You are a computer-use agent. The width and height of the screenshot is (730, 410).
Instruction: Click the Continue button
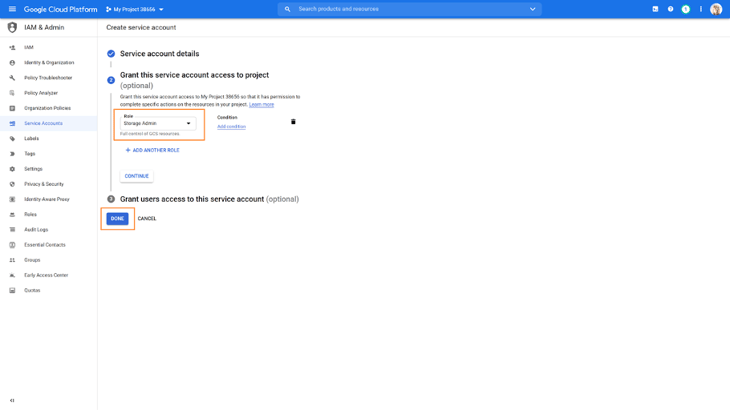click(x=136, y=176)
